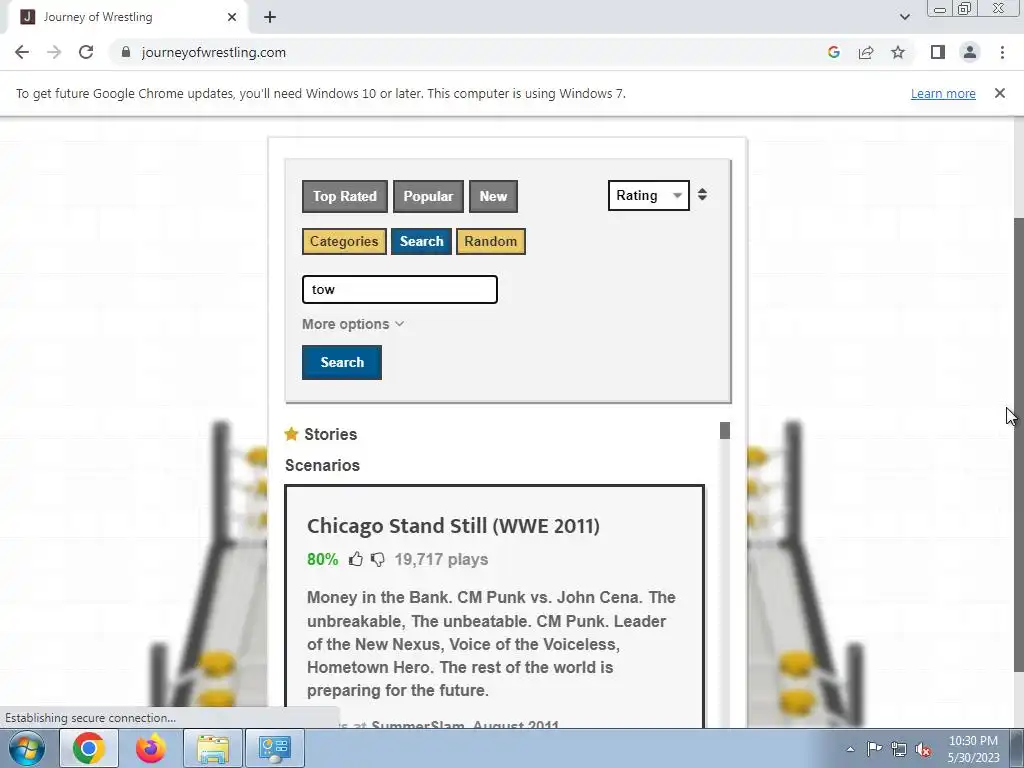Launch Firefox from the taskbar
The image size is (1024, 768).
(x=150, y=748)
